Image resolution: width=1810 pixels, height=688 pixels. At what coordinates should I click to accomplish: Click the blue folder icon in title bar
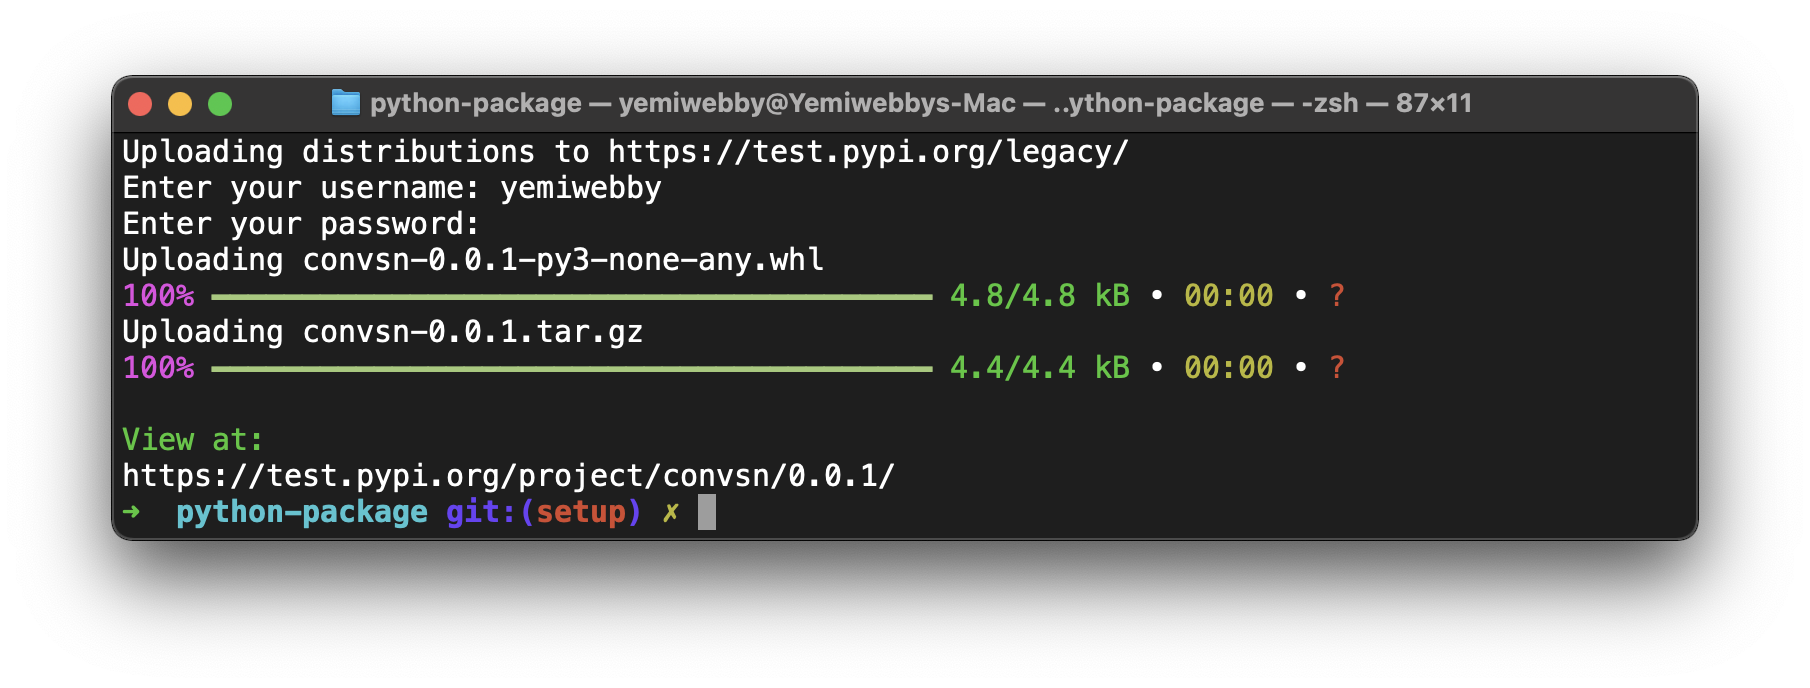345,102
